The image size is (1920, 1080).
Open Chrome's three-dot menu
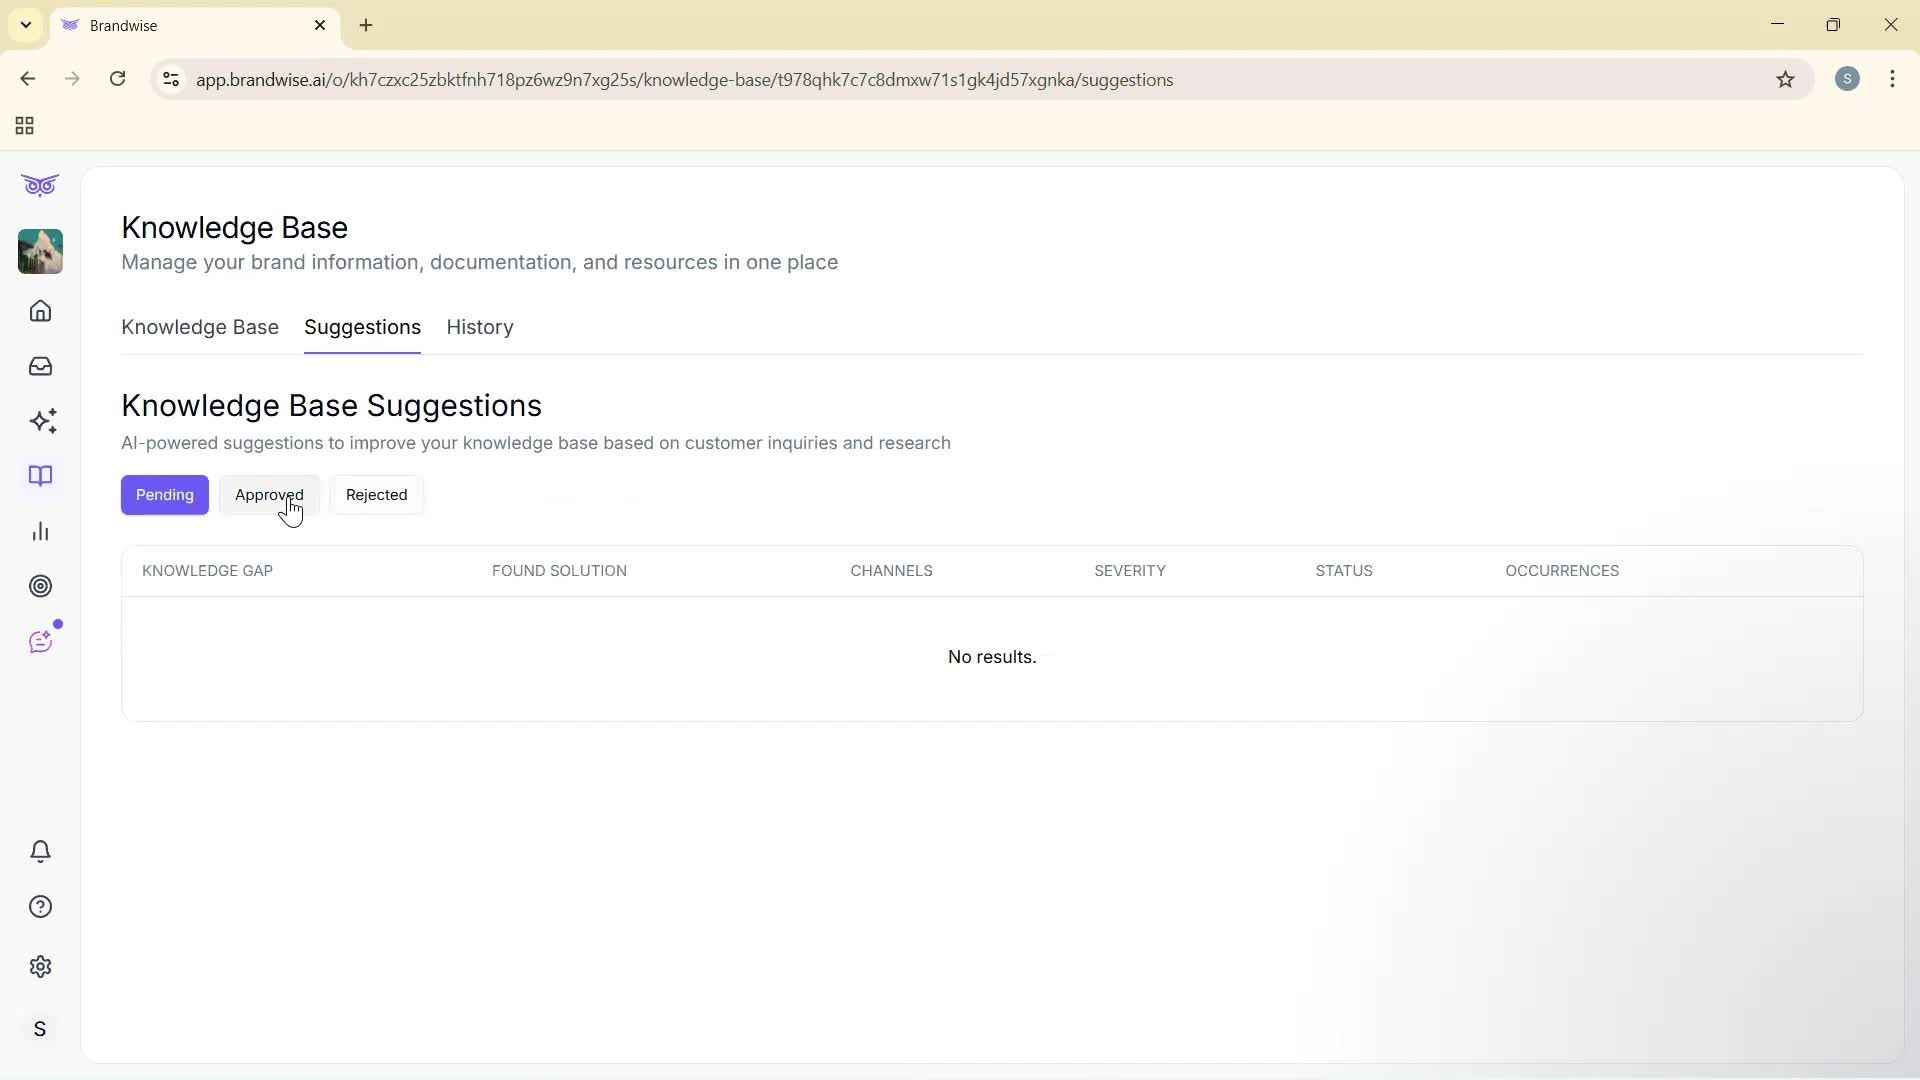[1893, 79]
